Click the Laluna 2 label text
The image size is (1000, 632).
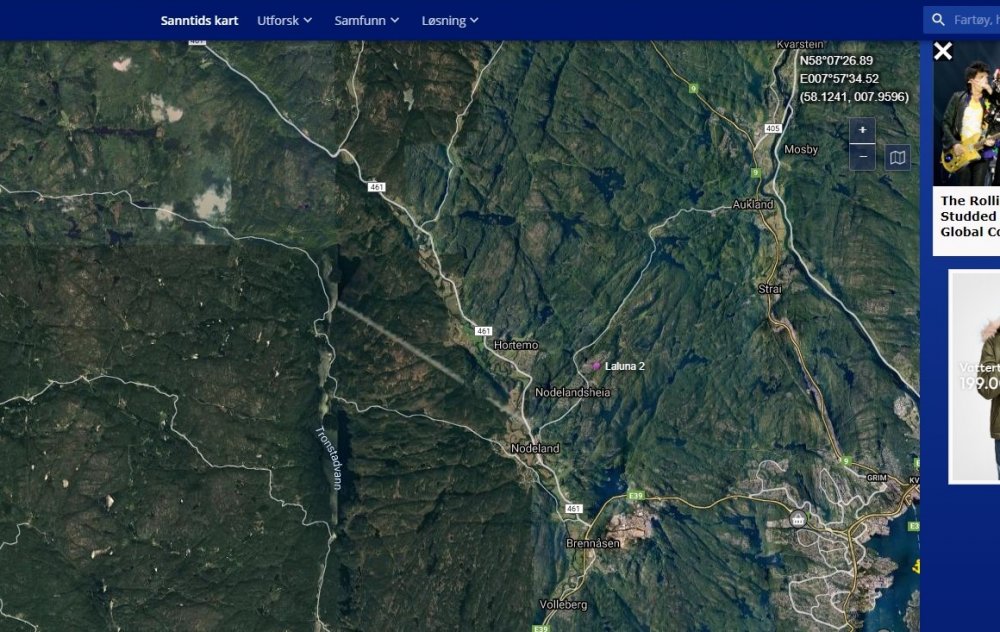point(624,366)
